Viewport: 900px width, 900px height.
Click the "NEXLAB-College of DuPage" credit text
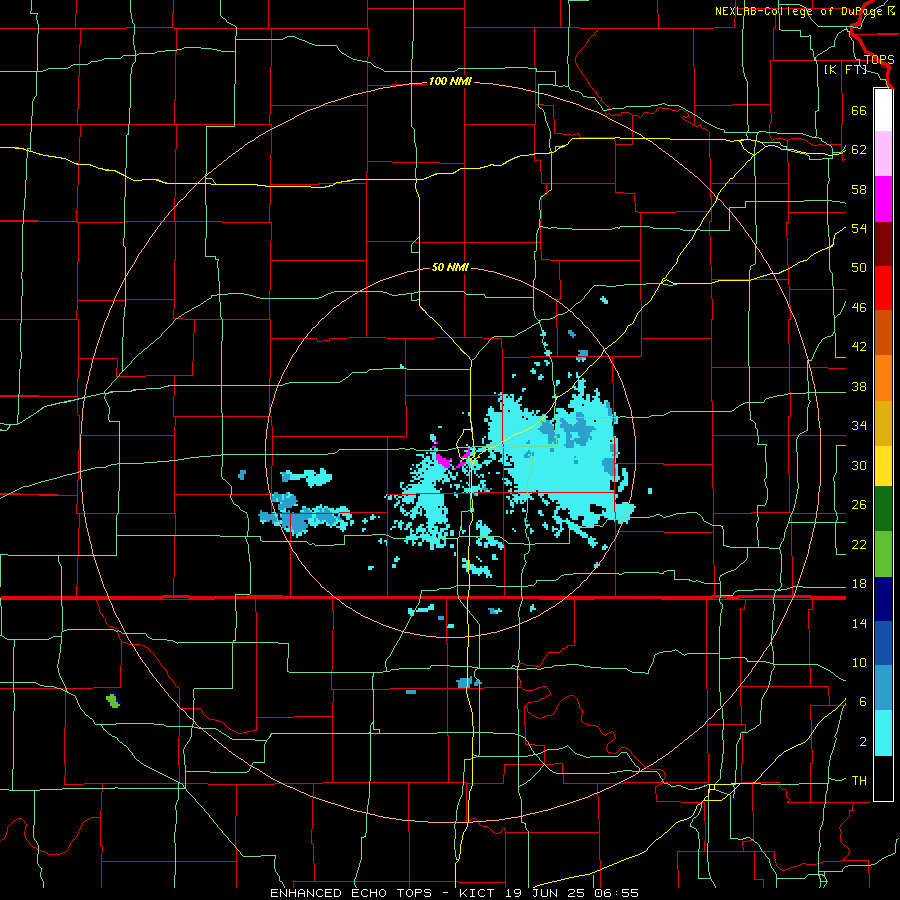tap(799, 11)
